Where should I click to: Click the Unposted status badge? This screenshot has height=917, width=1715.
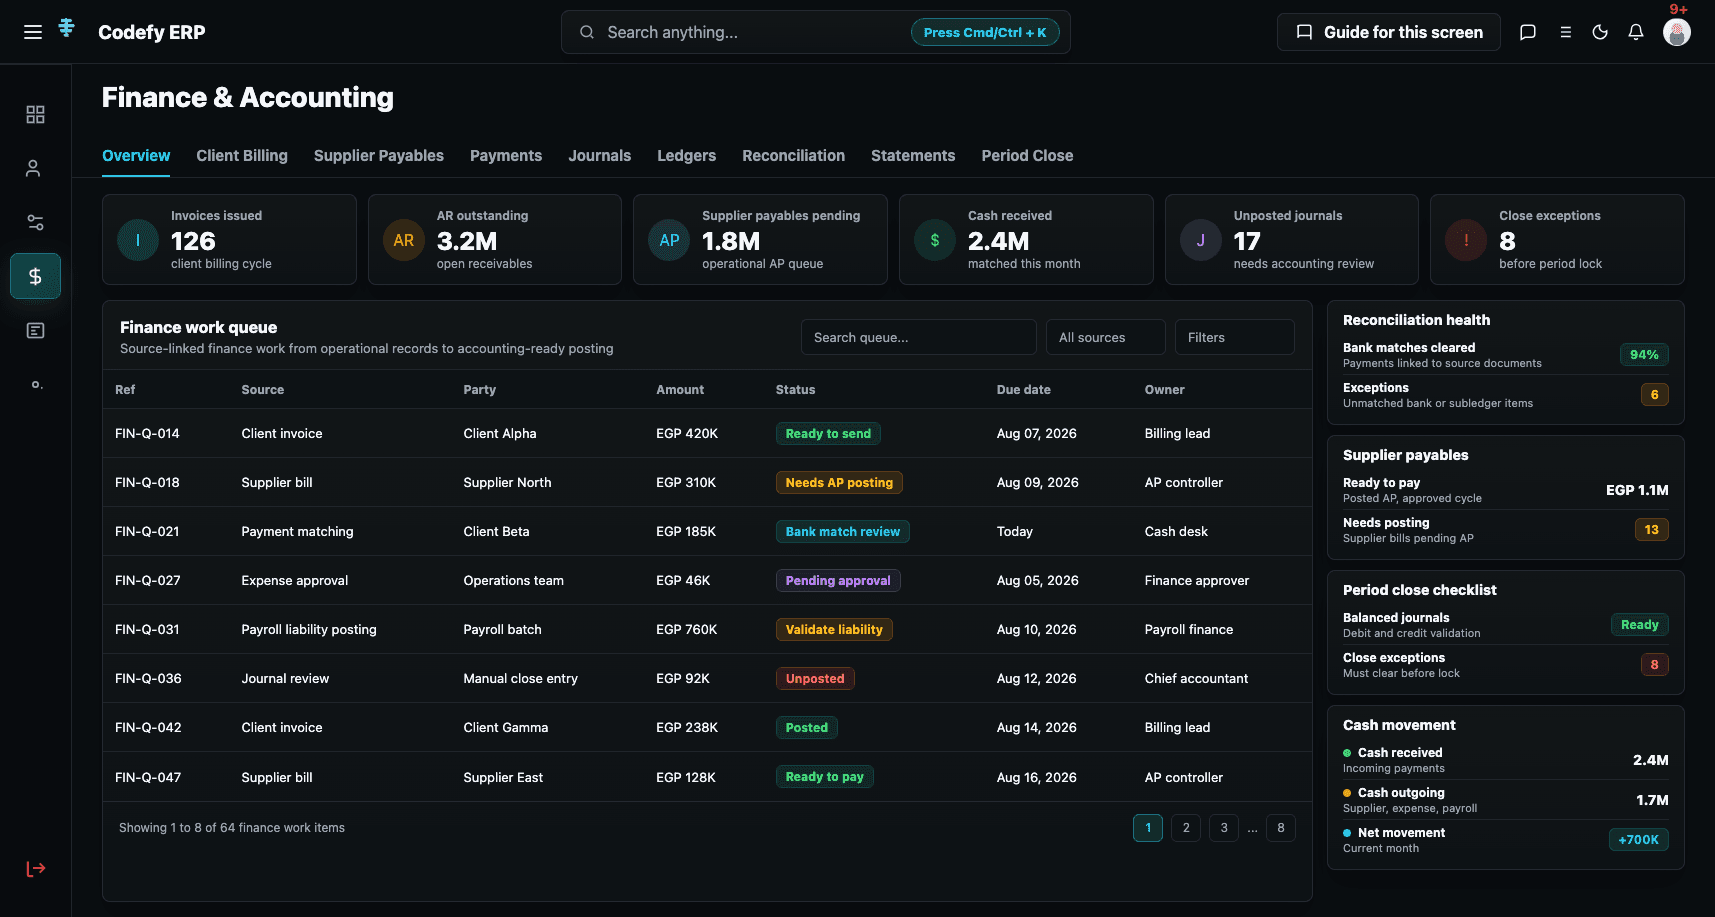[x=815, y=678]
